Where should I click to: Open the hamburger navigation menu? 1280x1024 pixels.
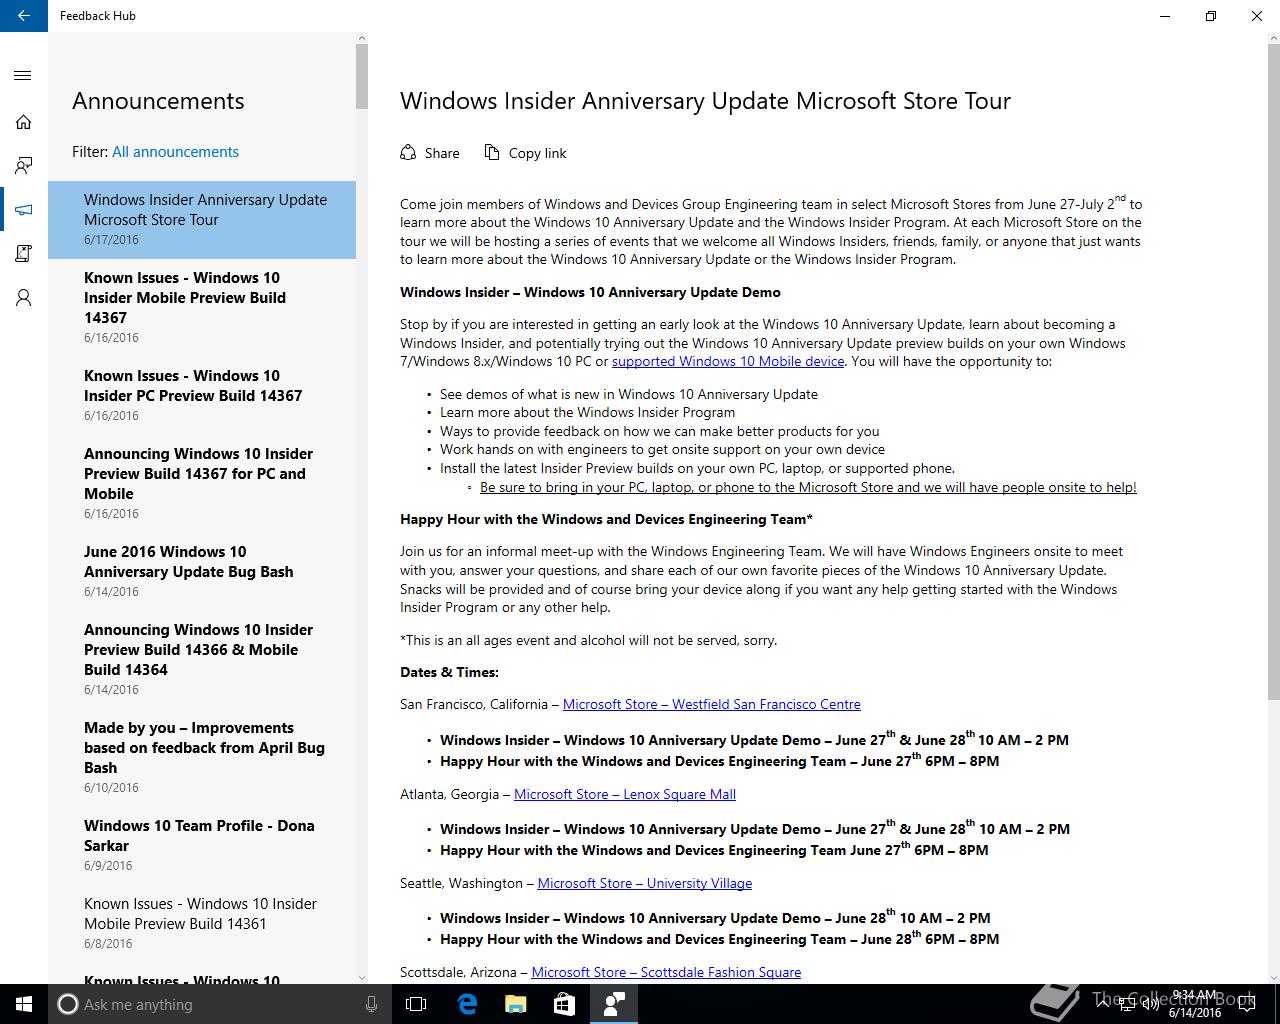(x=23, y=75)
